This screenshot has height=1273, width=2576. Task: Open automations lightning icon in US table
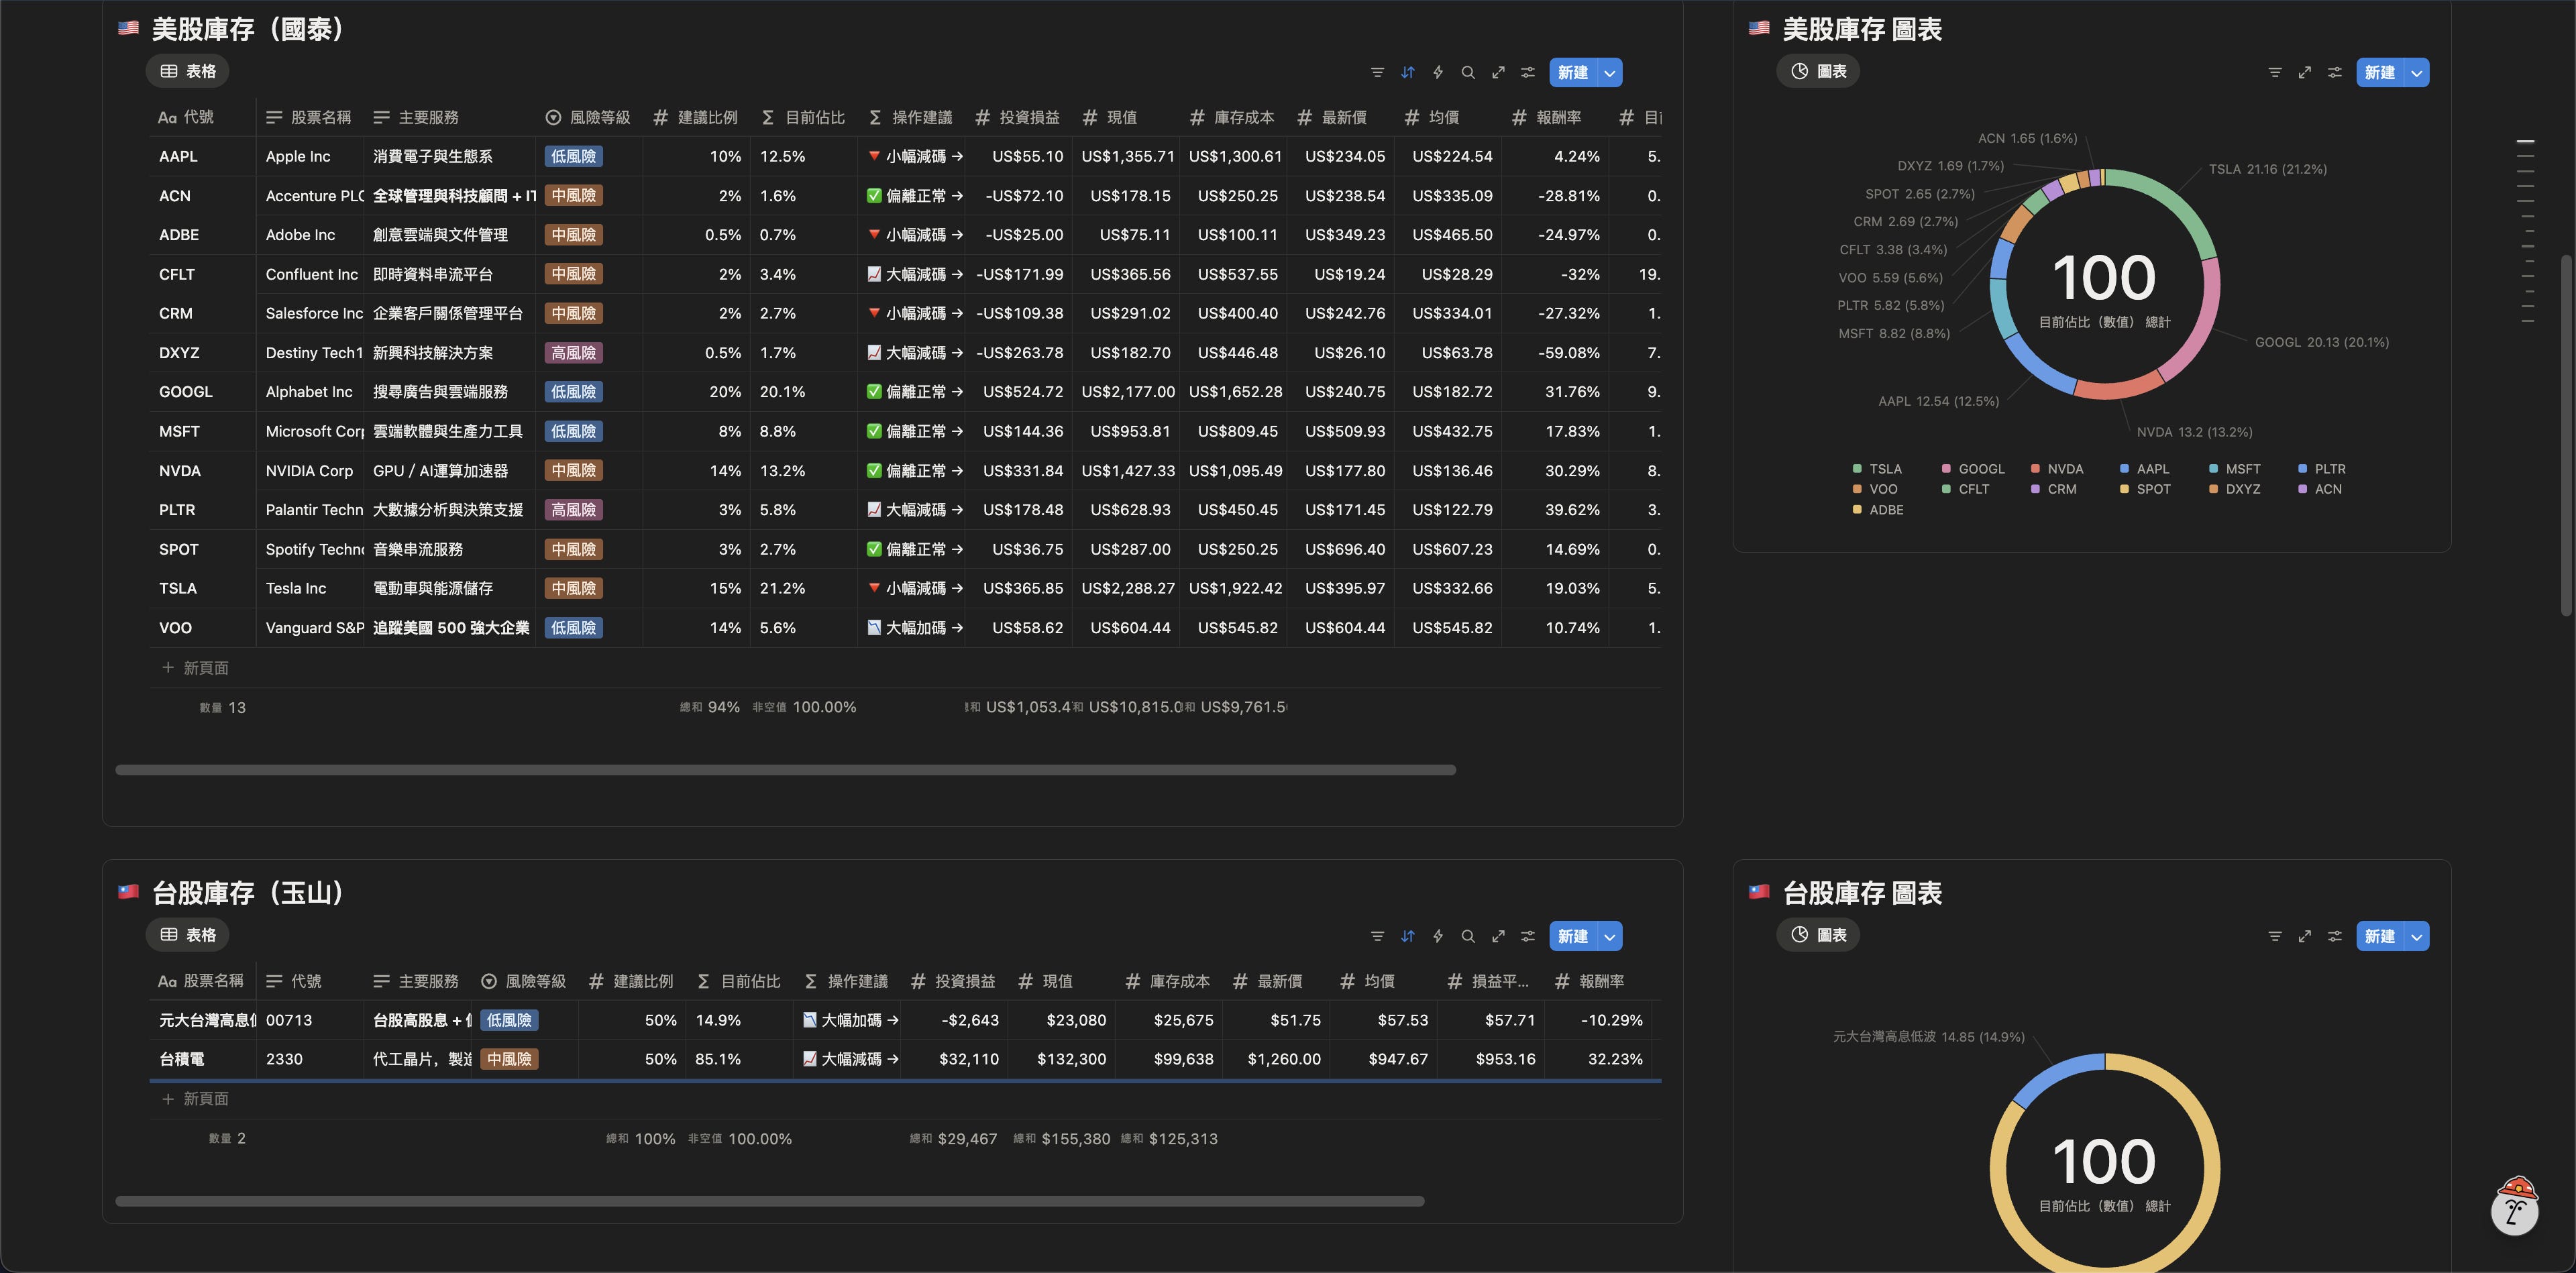[x=1437, y=72]
